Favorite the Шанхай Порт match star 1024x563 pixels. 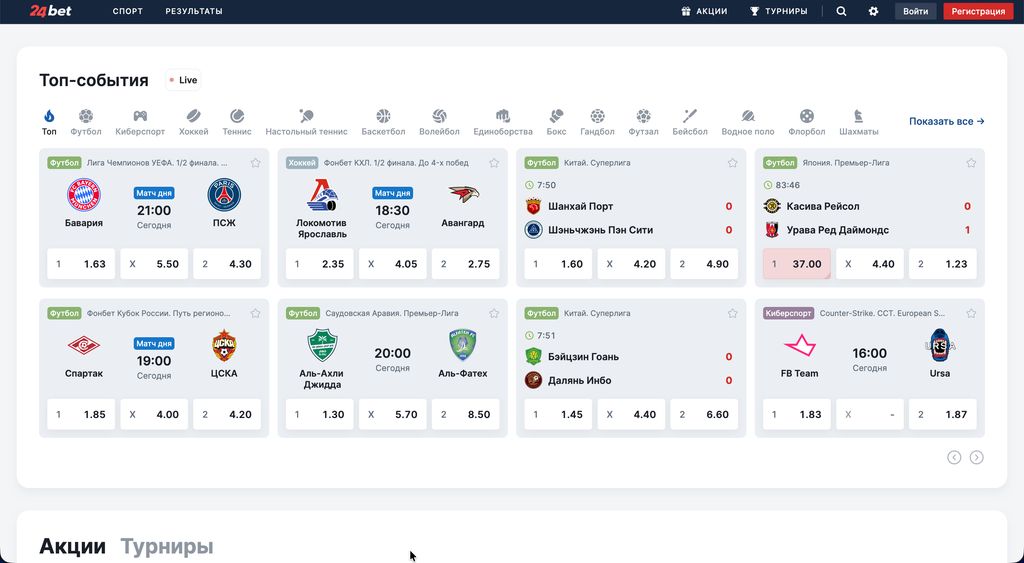click(732, 163)
